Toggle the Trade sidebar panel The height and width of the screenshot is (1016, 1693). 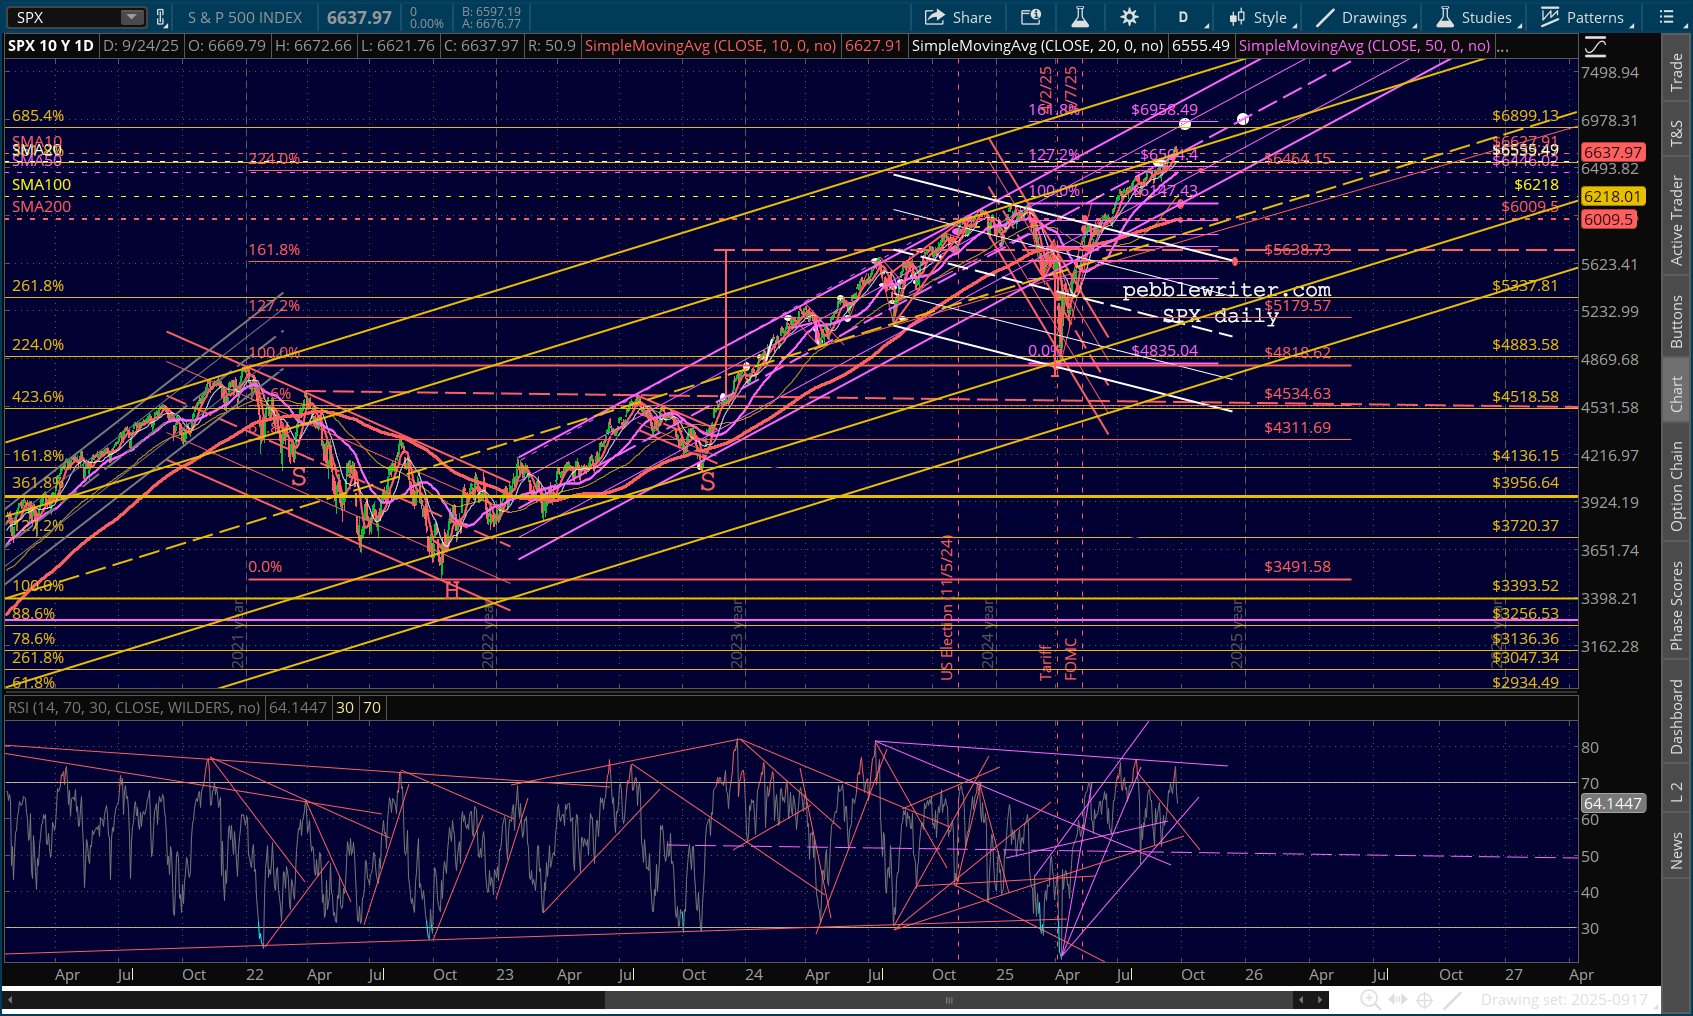click(1677, 72)
